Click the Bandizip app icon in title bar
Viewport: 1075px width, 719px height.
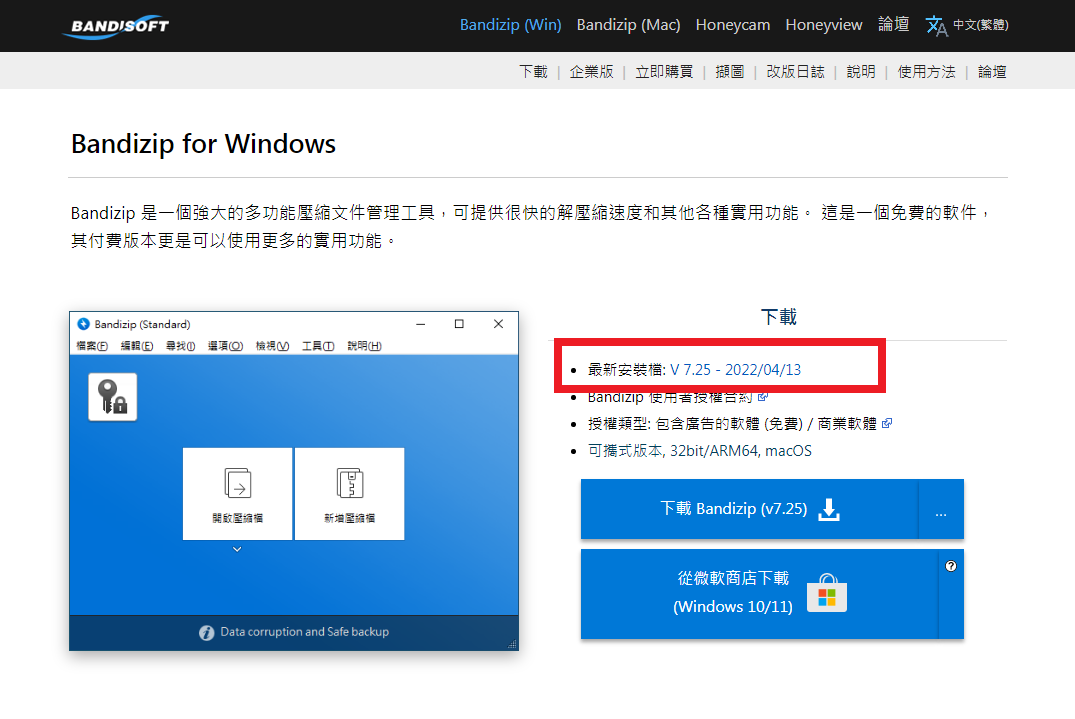pos(84,324)
